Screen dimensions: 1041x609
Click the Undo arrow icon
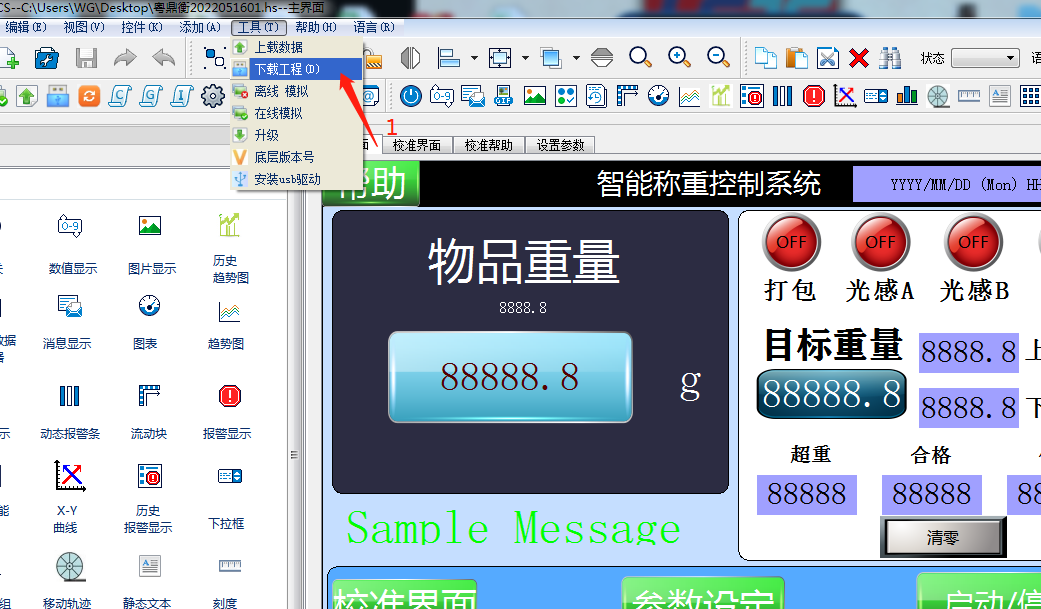pyautogui.click(x=163, y=58)
